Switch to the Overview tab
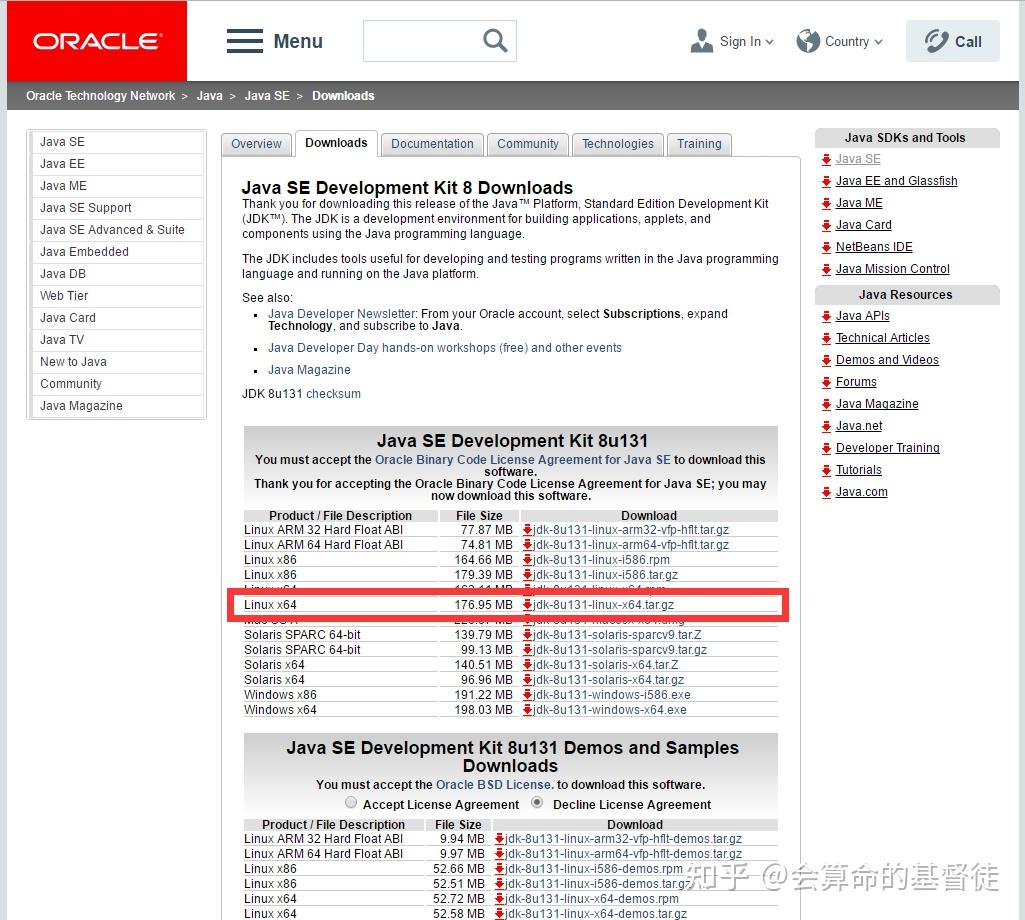The height and width of the screenshot is (920, 1025). 256,144
